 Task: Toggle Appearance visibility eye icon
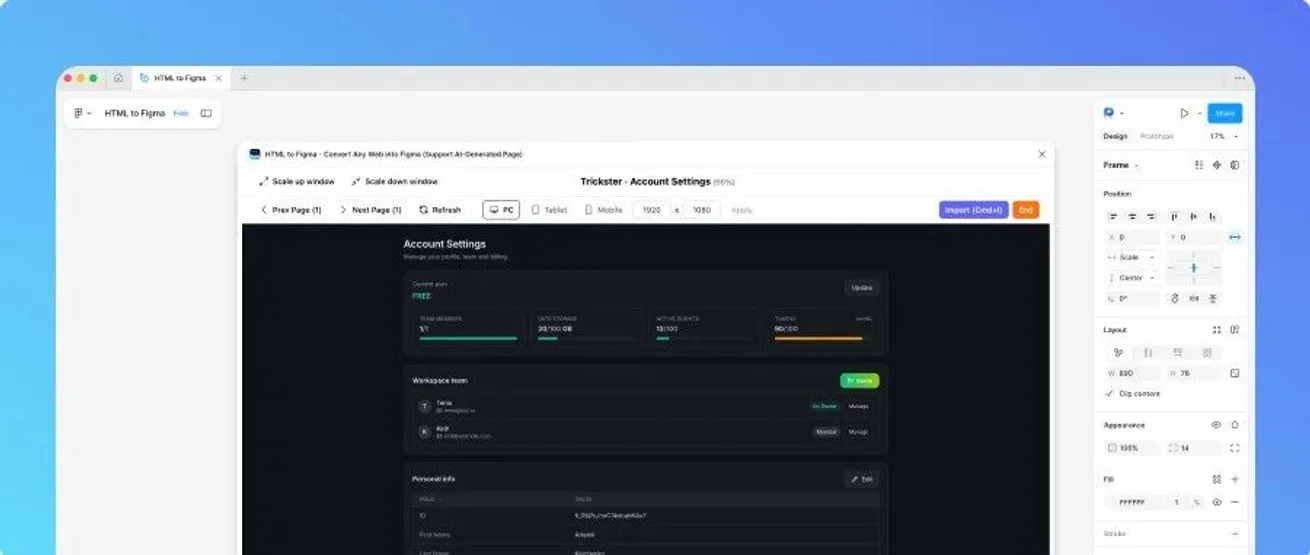1217,425
